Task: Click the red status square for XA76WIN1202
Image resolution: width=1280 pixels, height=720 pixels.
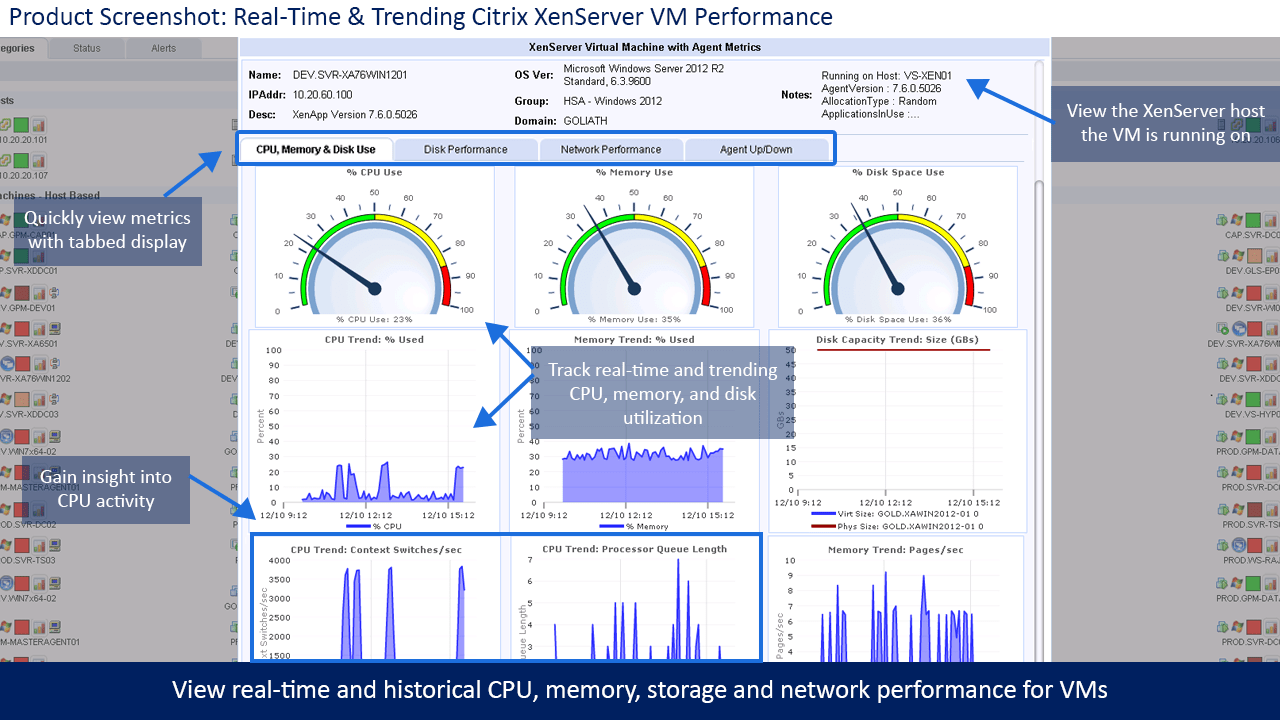Action: [x=23, y=364]
